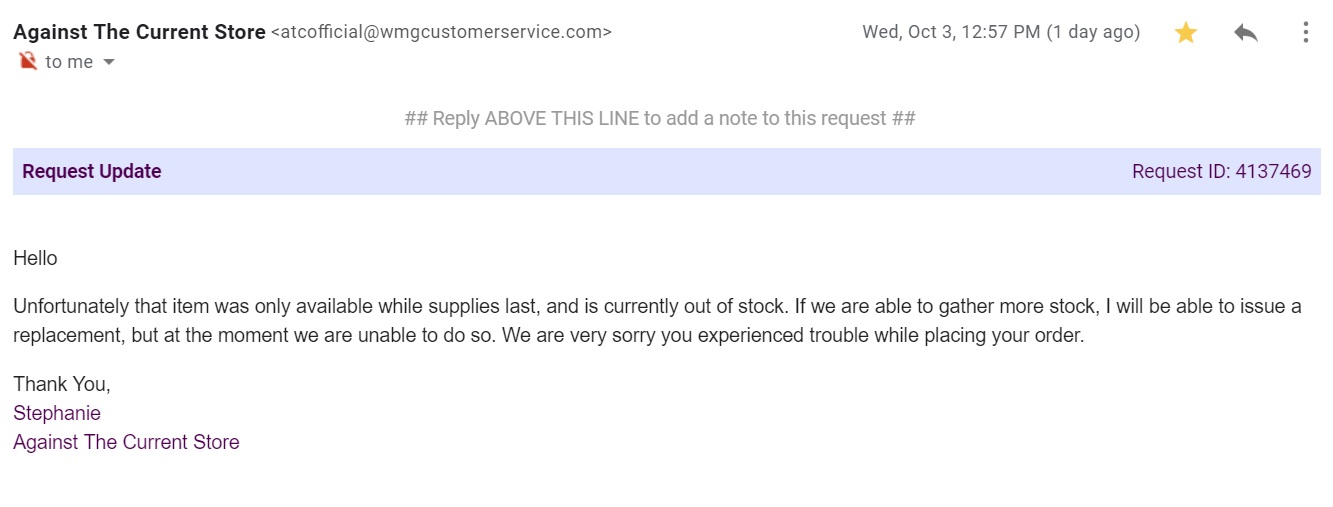This screenshot has width=1333, height=507.
Task: Star this email from Against The Current Store
Action: 1186,33
